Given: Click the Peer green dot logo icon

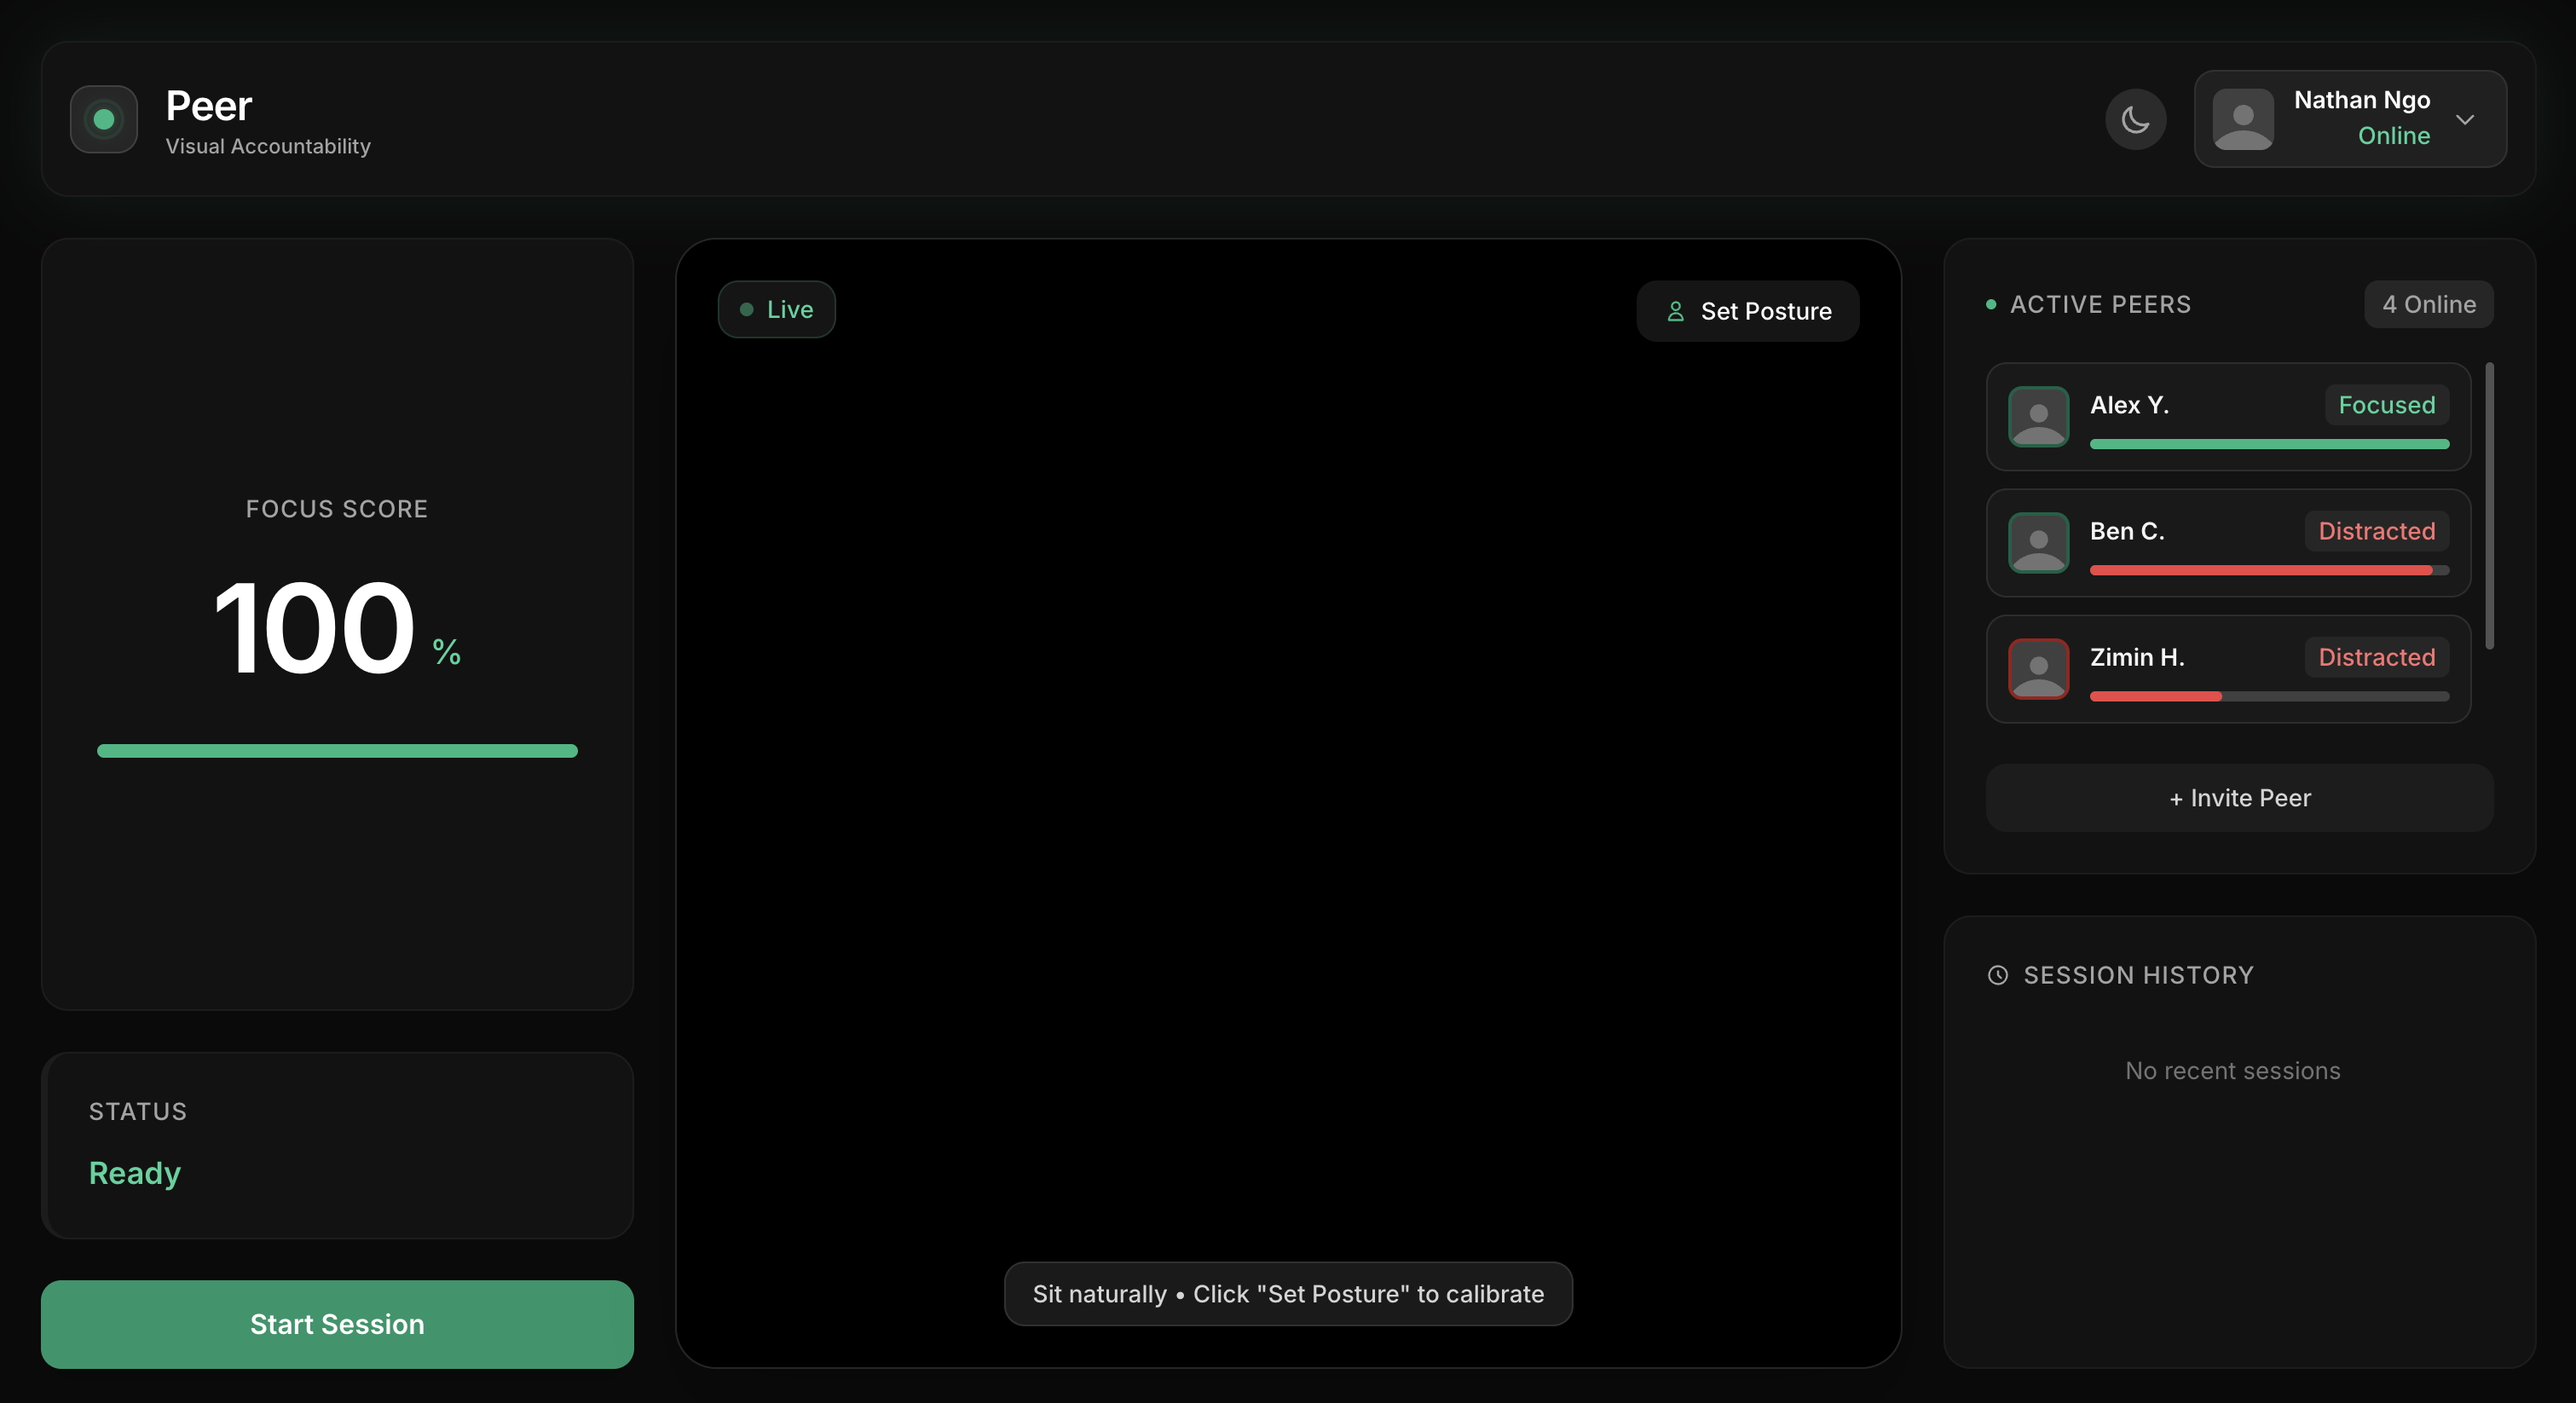Looking at the screenshot, I should tap(104, 119).
